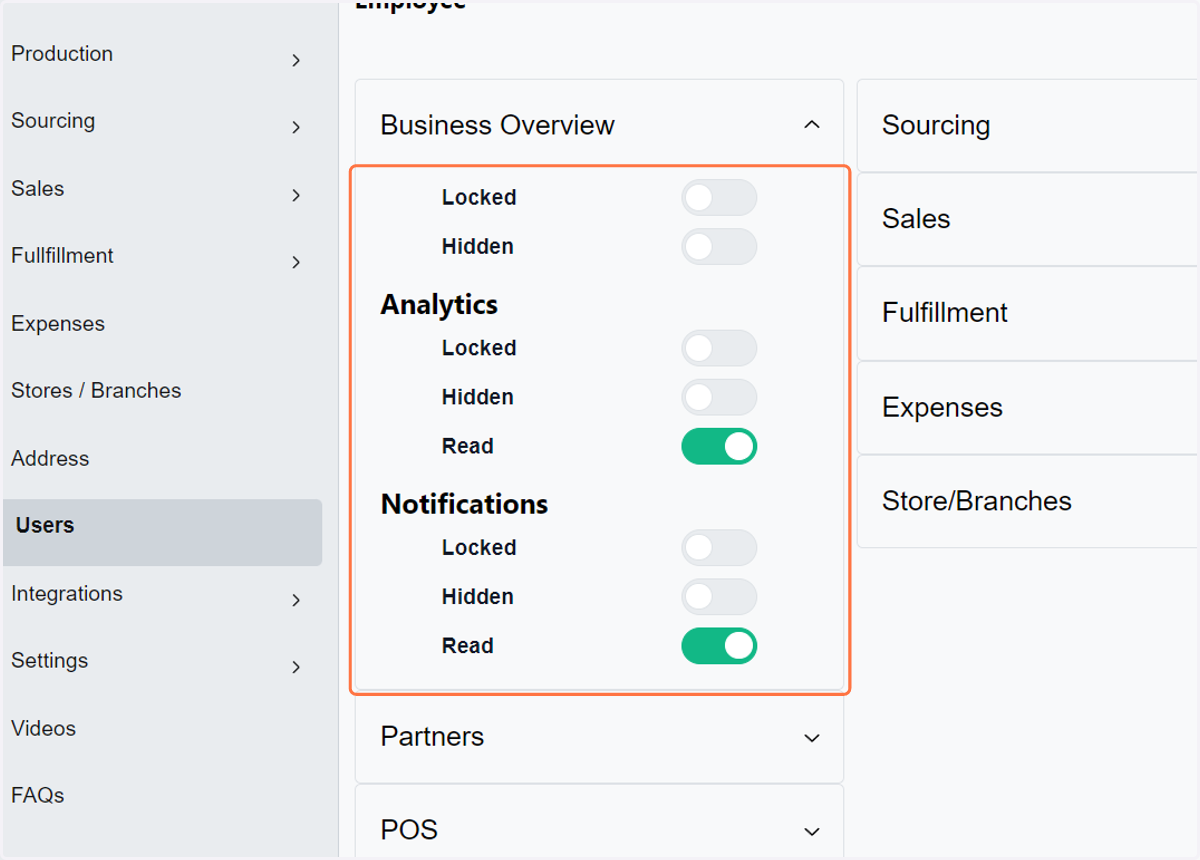The width and height of the screenshot is (1200, 860).
Task: Open Integrations in the sidebar
Action: [x=67, y=594]
